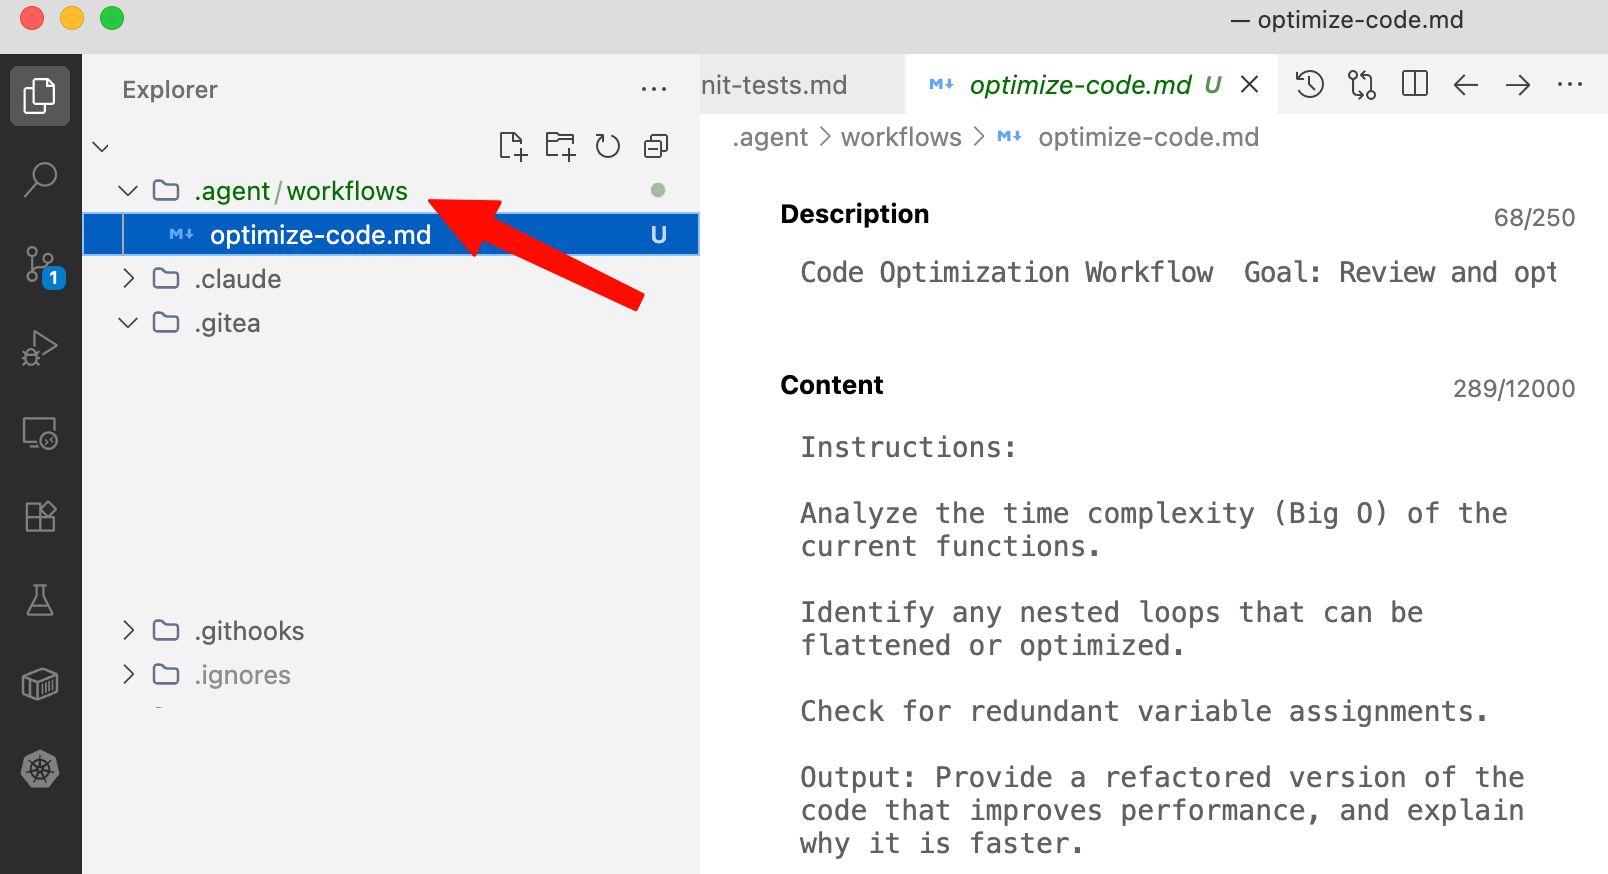Select optimize-code.md in the file tree
This screenshot has width=1608, height=874.
tap(391, 234)
